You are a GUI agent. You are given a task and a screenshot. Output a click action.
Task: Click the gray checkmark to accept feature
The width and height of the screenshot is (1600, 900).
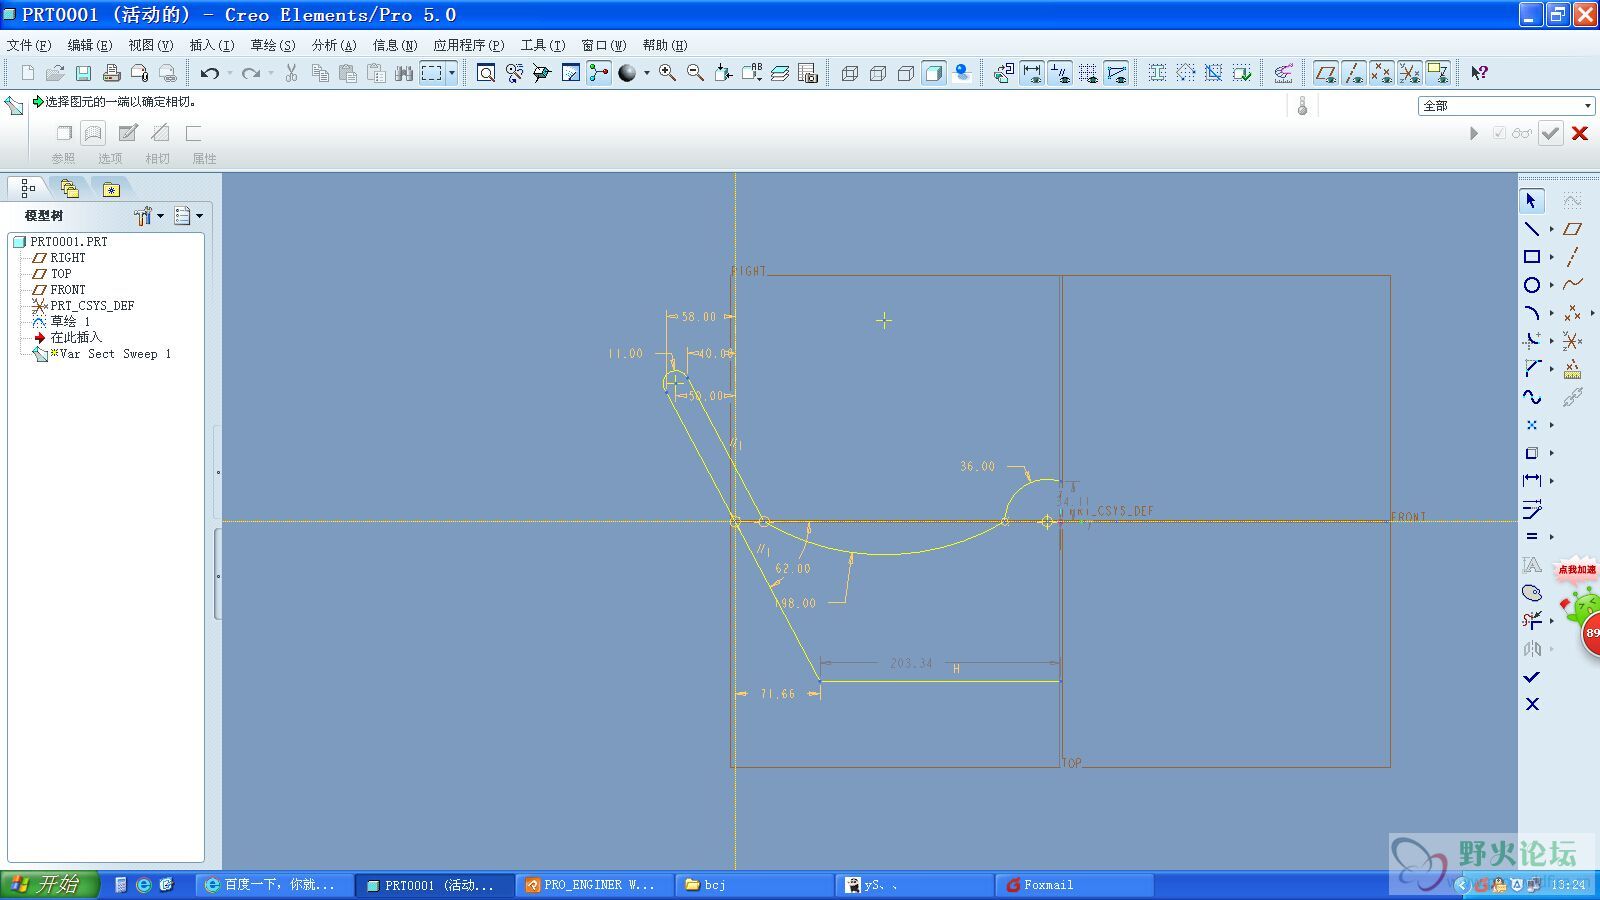(1550, 133)
